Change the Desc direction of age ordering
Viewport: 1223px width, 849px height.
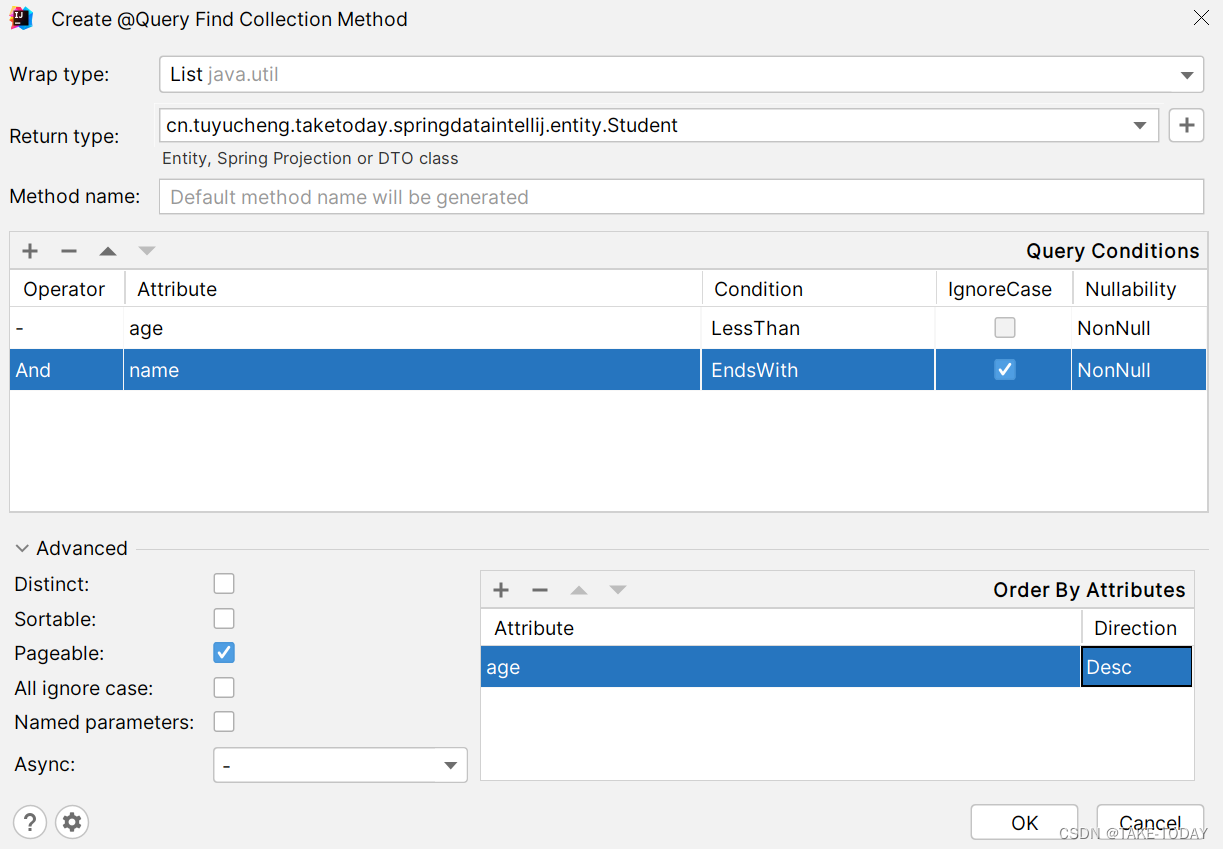click(1136, 667)
